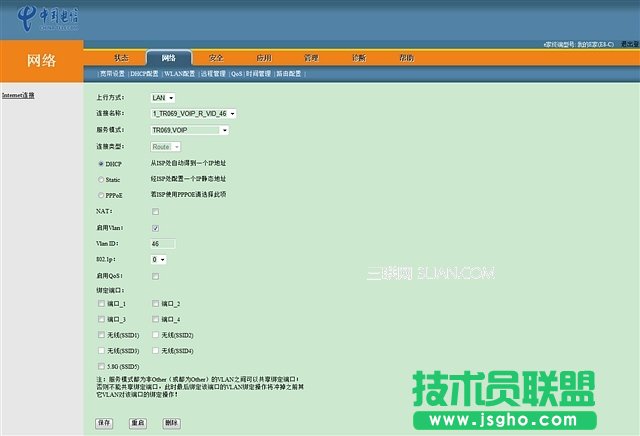The height and width of the screenshot is (436, 640).
Task: Open WLAN配置 submenu item
Action: (x=181, y=74)
